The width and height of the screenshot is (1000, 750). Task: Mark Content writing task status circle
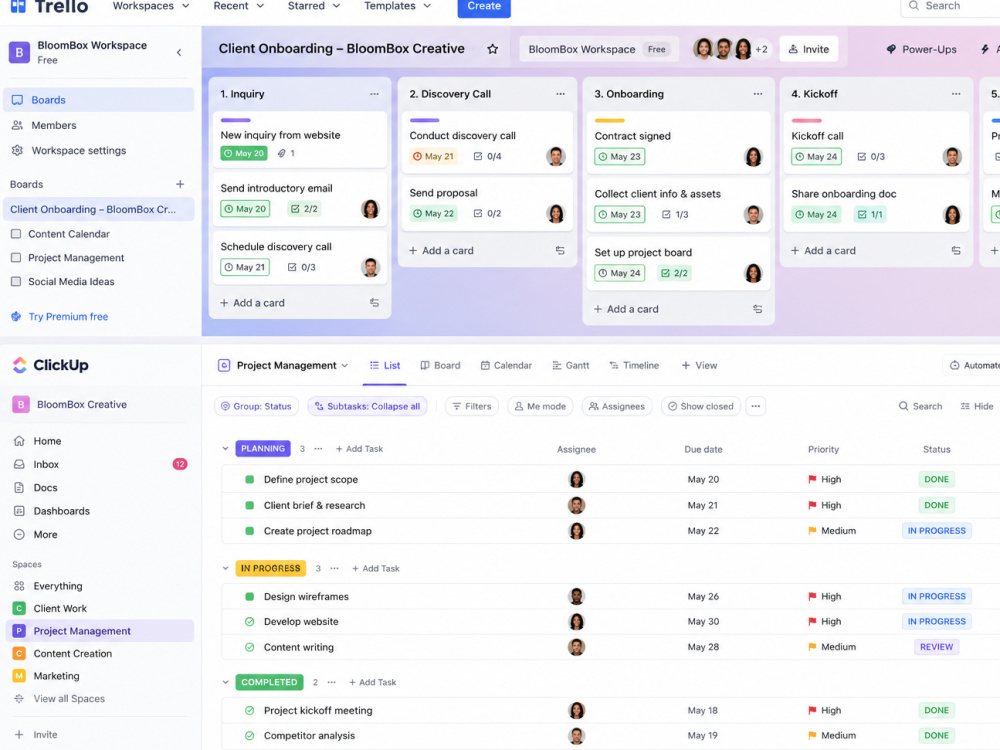(249, 647)
